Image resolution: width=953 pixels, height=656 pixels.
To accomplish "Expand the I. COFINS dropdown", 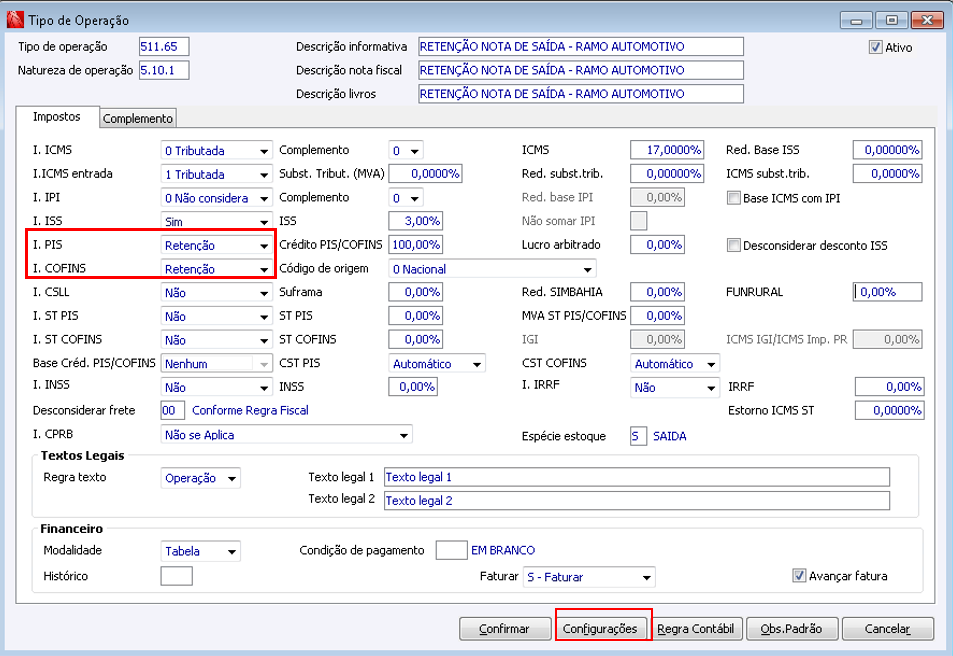I will (216, 269).
